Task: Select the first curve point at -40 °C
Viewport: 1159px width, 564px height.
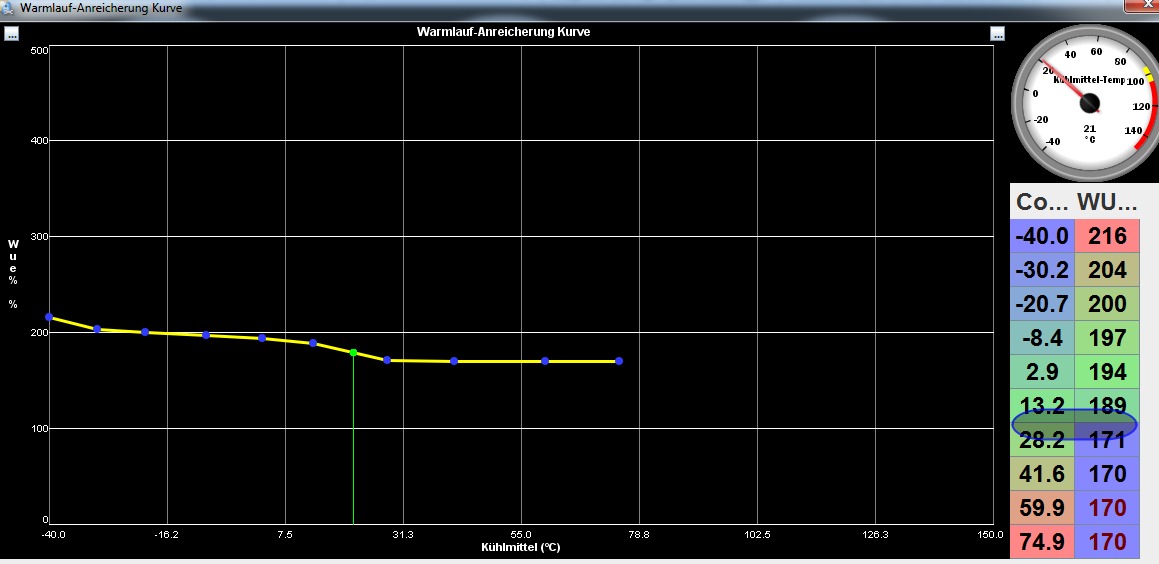Action: [49, 317]
